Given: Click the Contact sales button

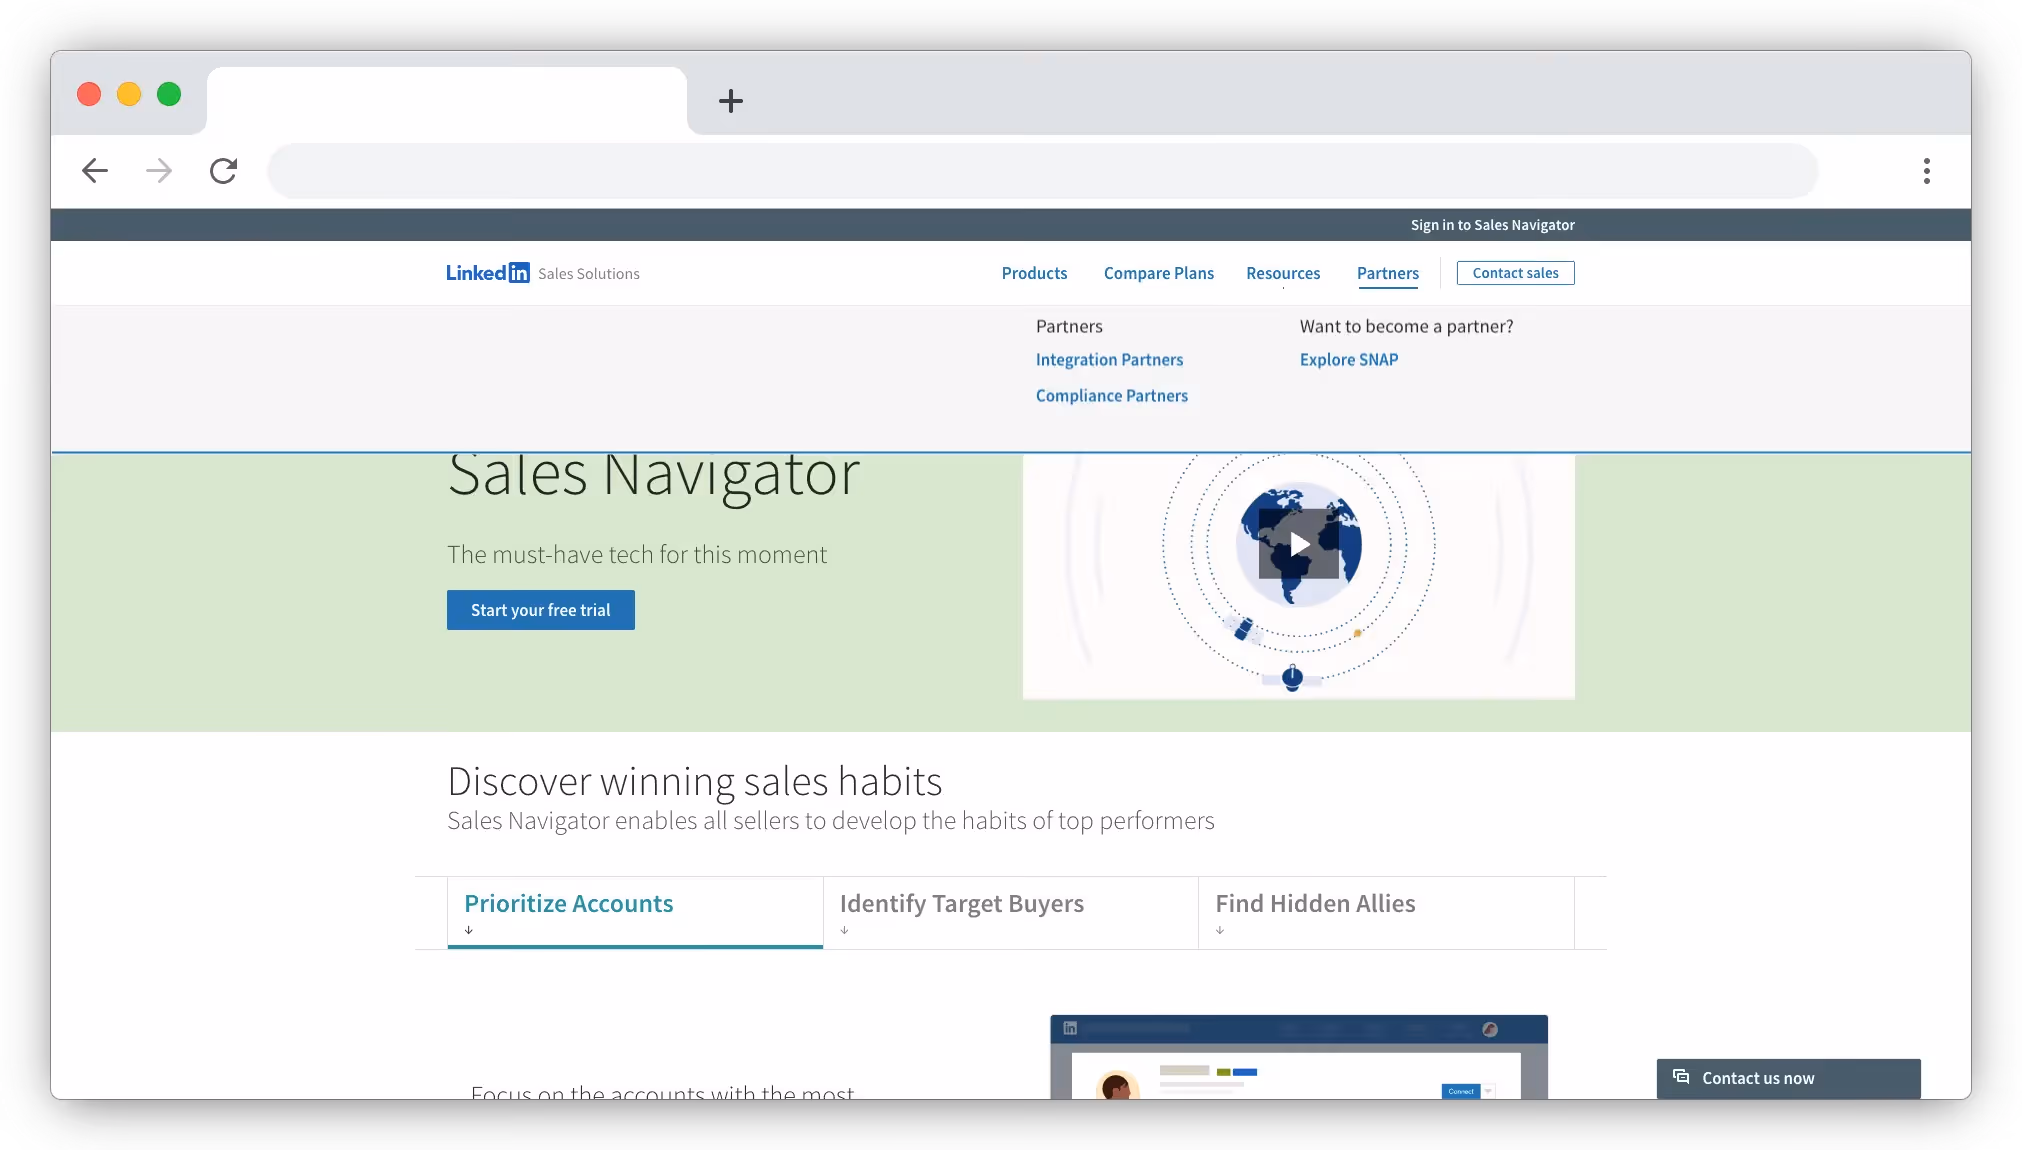Looking at the screenshot, I should [1513, 272].
